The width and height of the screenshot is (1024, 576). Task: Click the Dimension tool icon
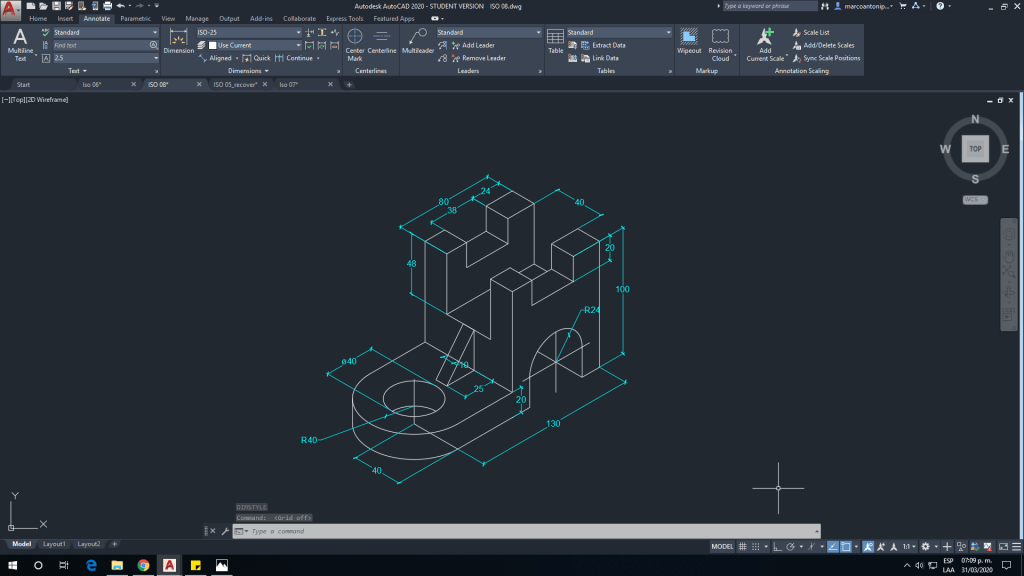[179, 40]
